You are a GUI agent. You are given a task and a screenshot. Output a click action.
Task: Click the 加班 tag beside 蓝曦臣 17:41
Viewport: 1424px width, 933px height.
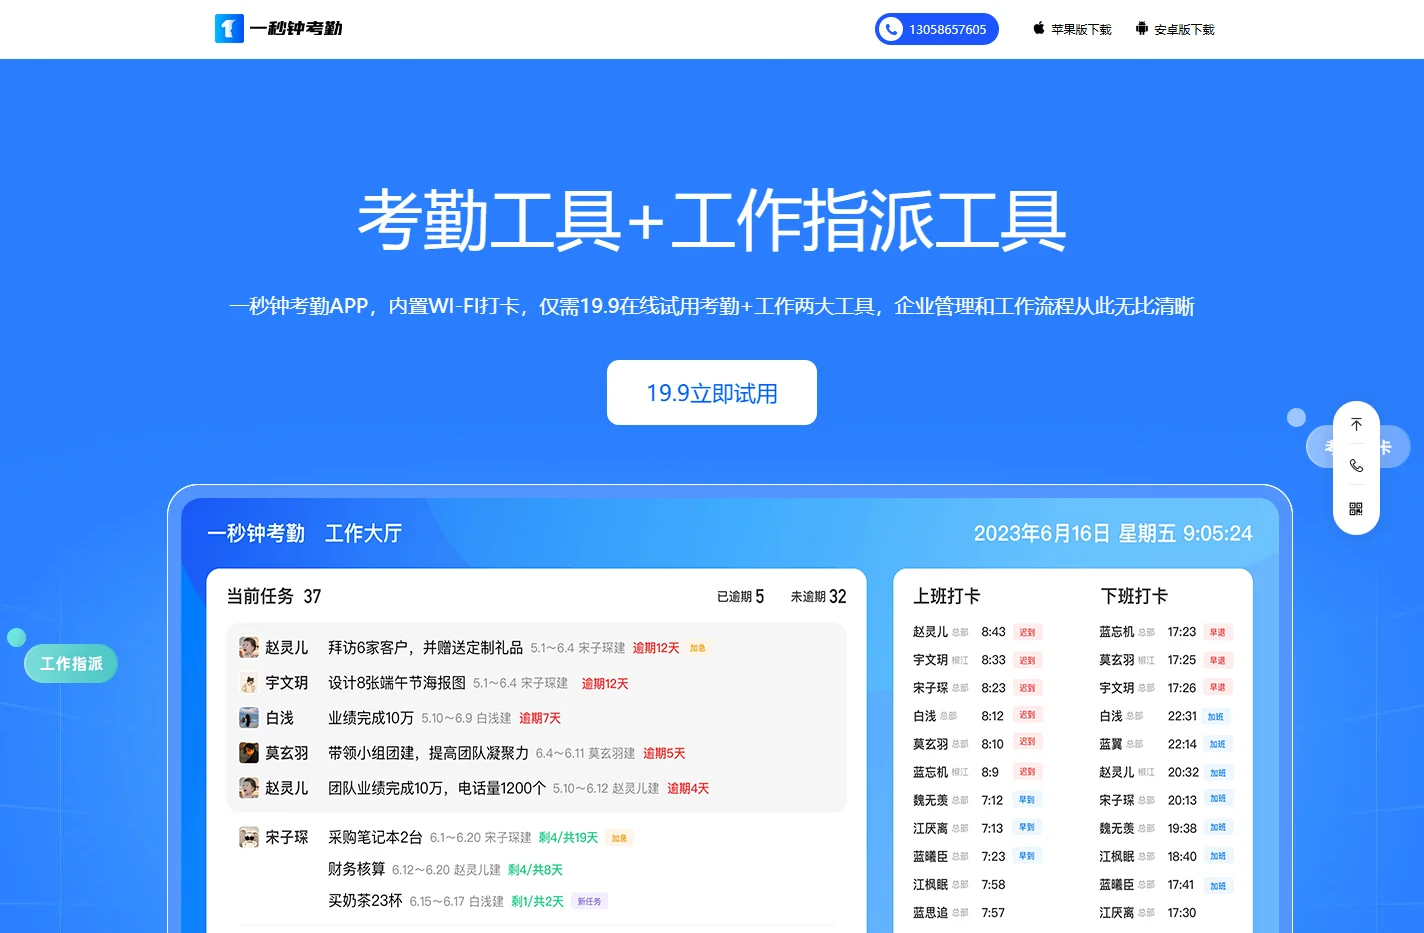1217,886
